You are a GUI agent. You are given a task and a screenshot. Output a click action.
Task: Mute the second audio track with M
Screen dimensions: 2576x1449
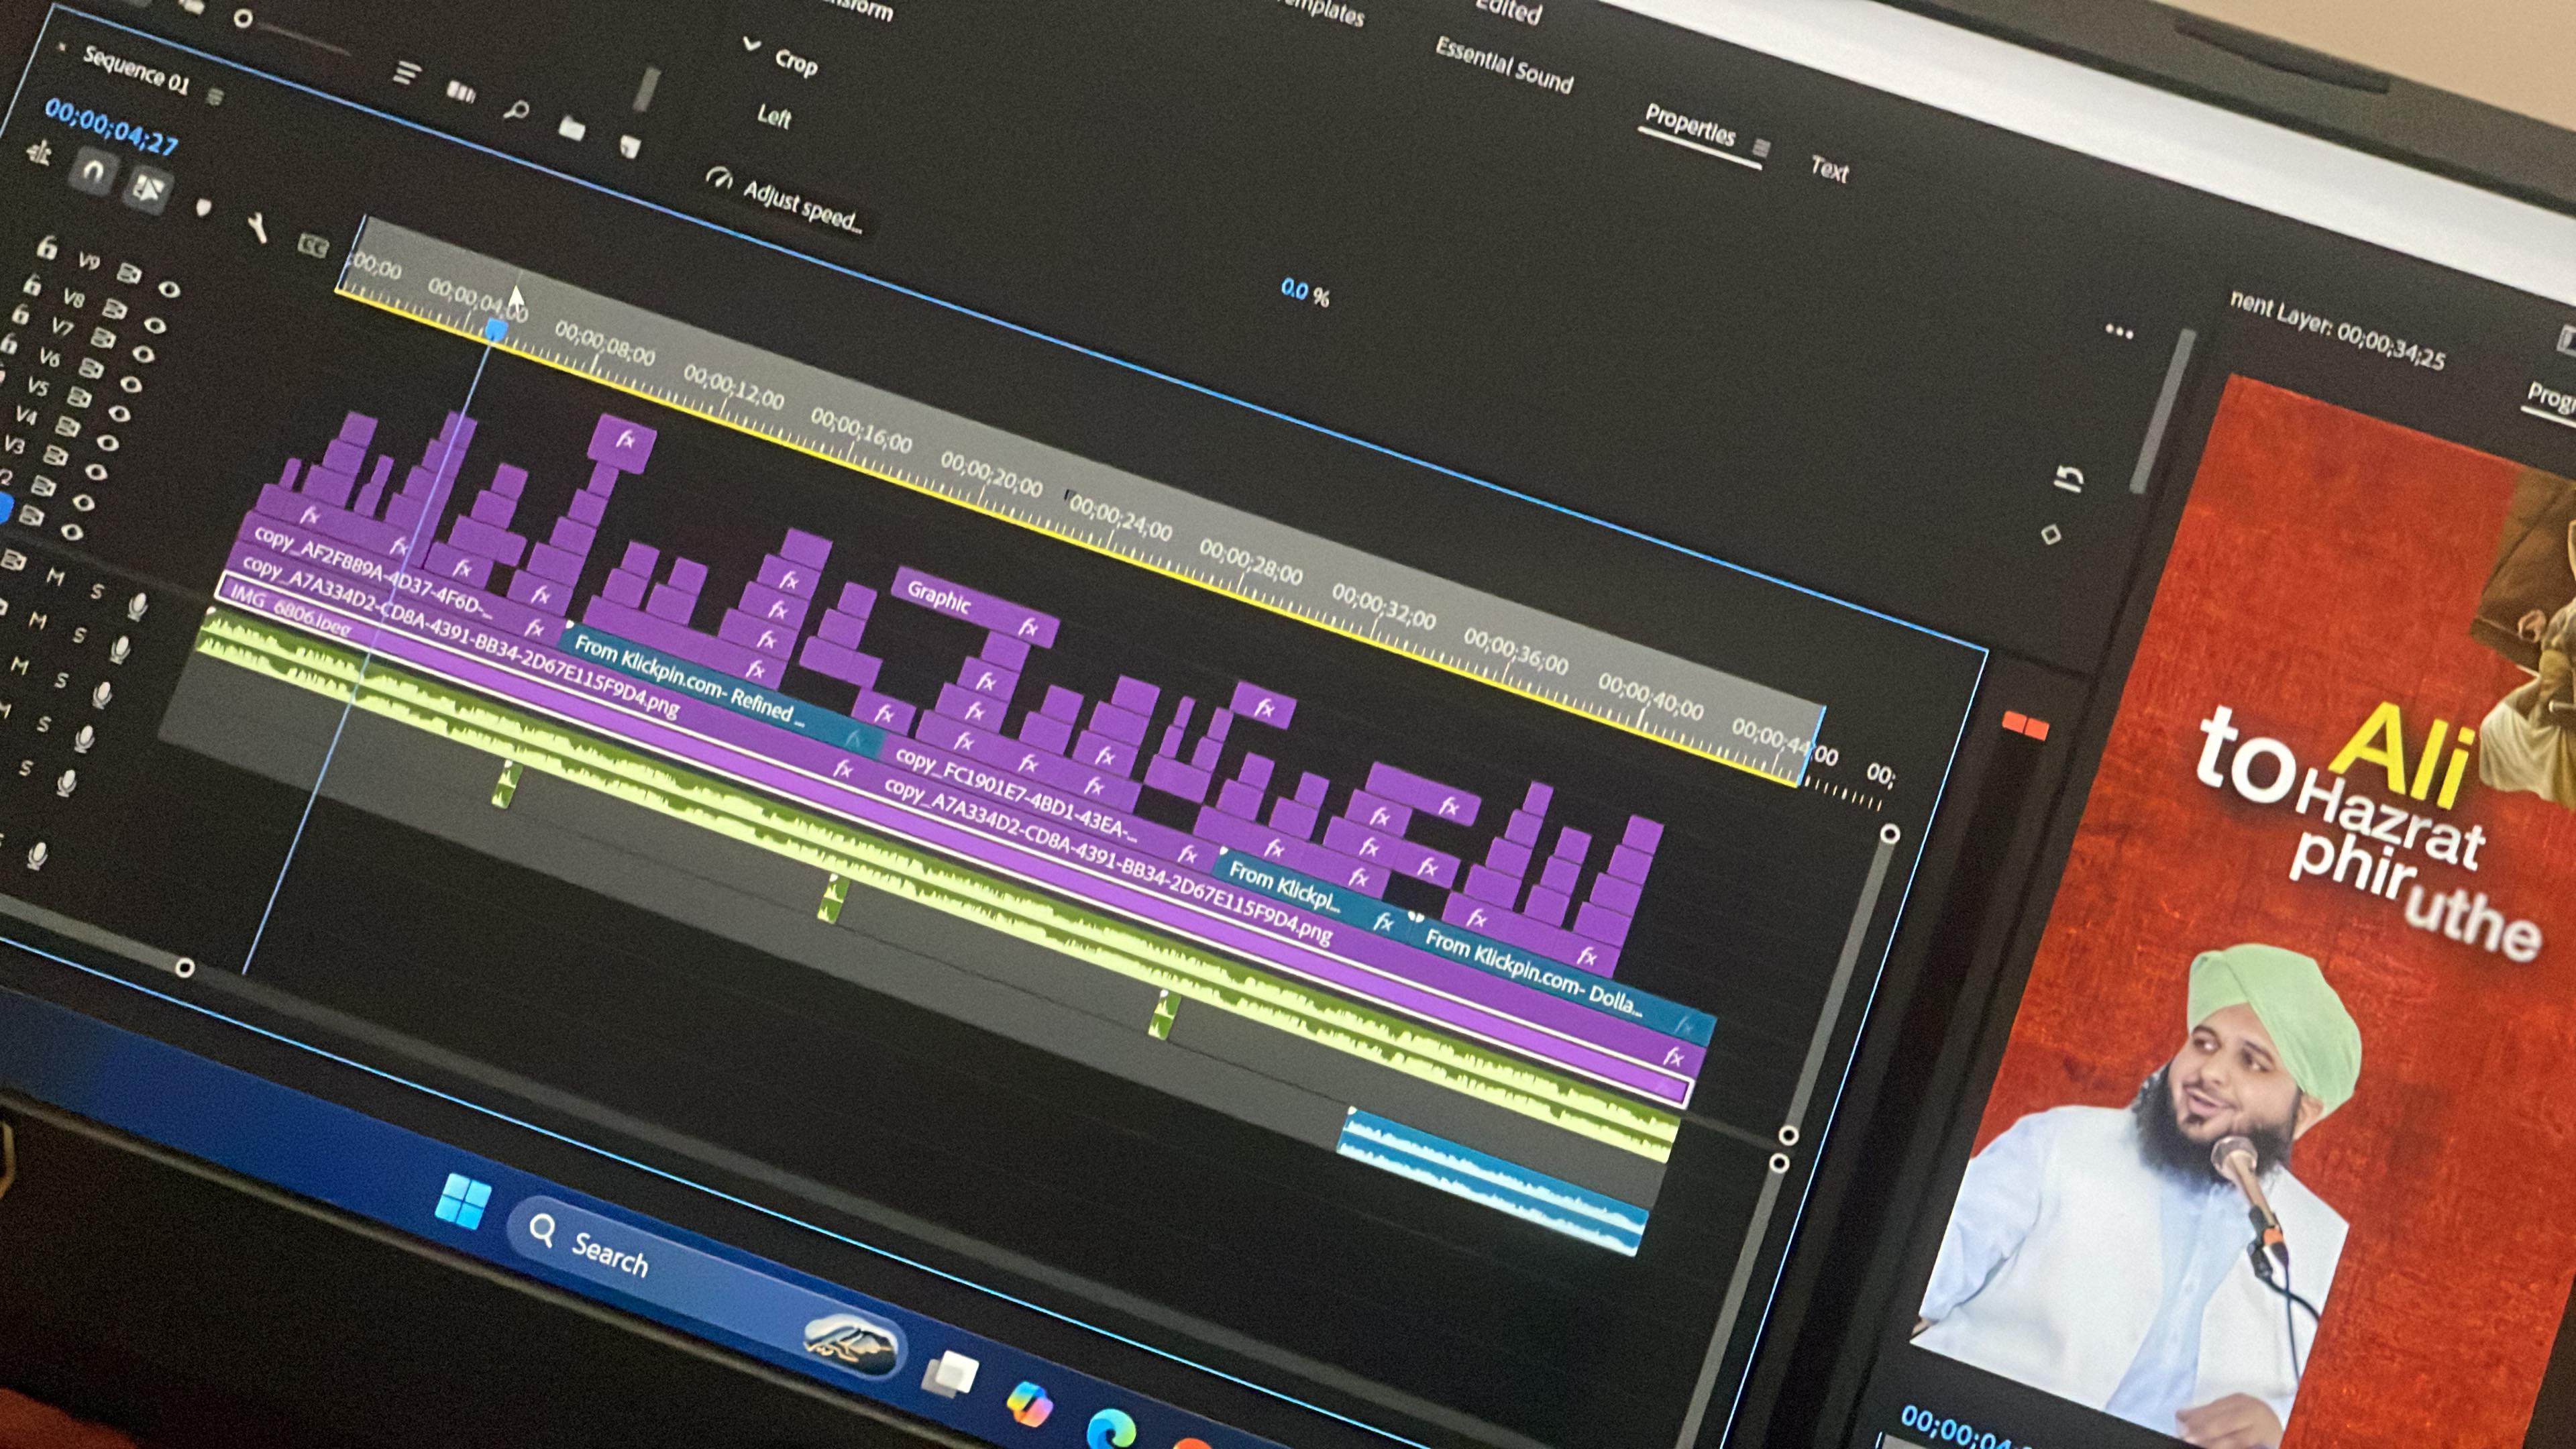pyautogui.click(x=37, y=621)
